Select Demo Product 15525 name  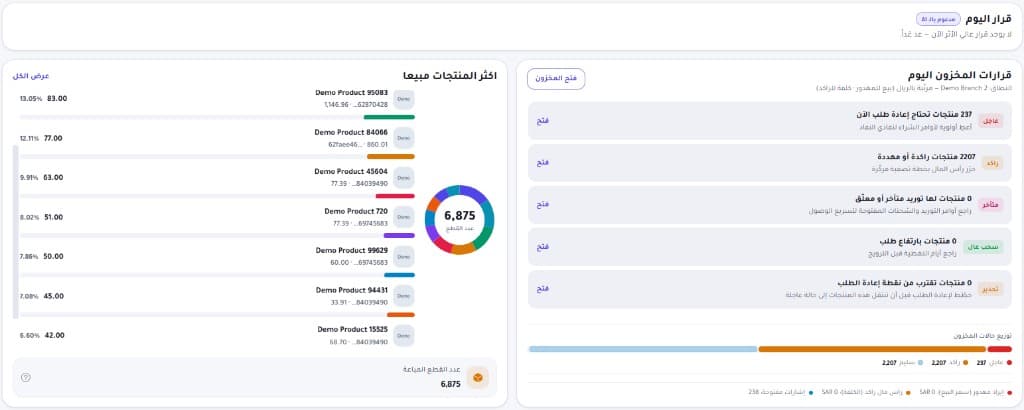[353, 329]
